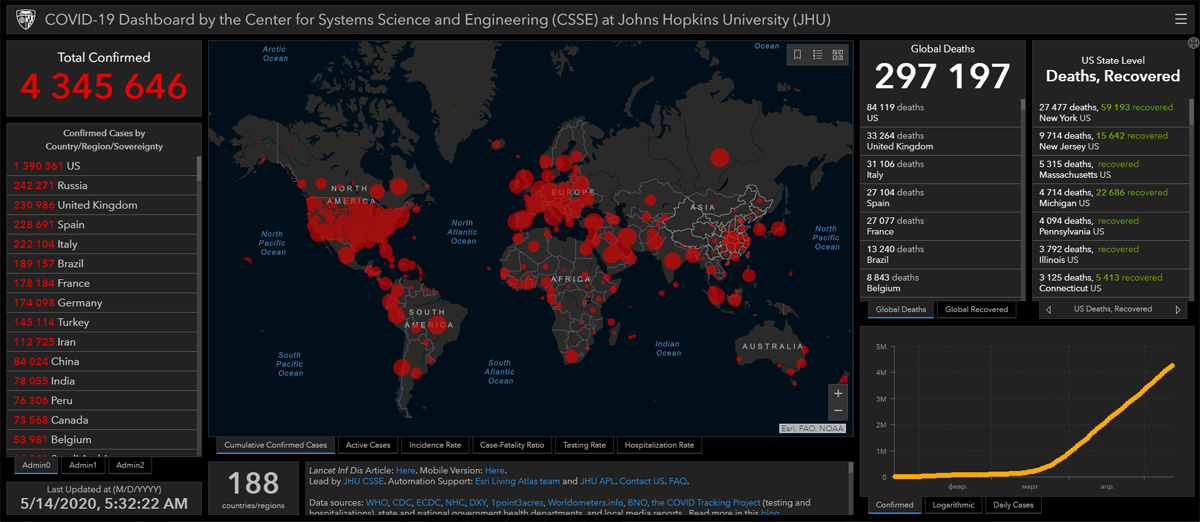Select Russia in confirmed cases list
Screen dimensions: 1200x522
(103, 185)
